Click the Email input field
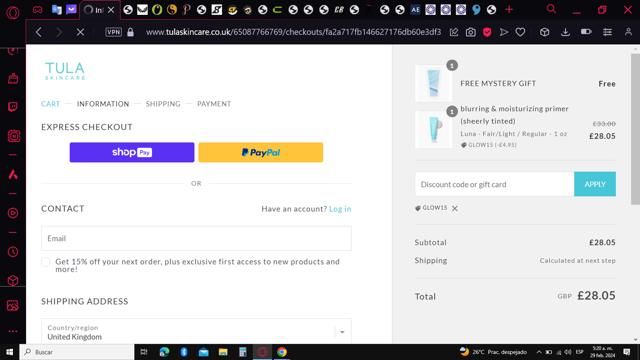This screenshot has height=360, width=640. pyautogui.click(x=196, y=238)
